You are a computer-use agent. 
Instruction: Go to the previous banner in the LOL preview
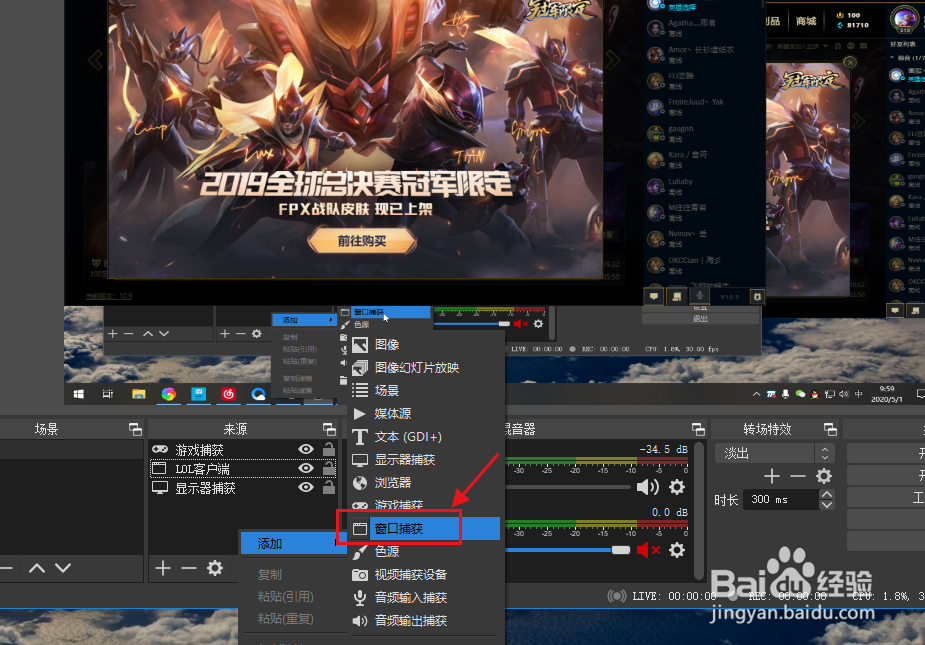tap(95, 60)
